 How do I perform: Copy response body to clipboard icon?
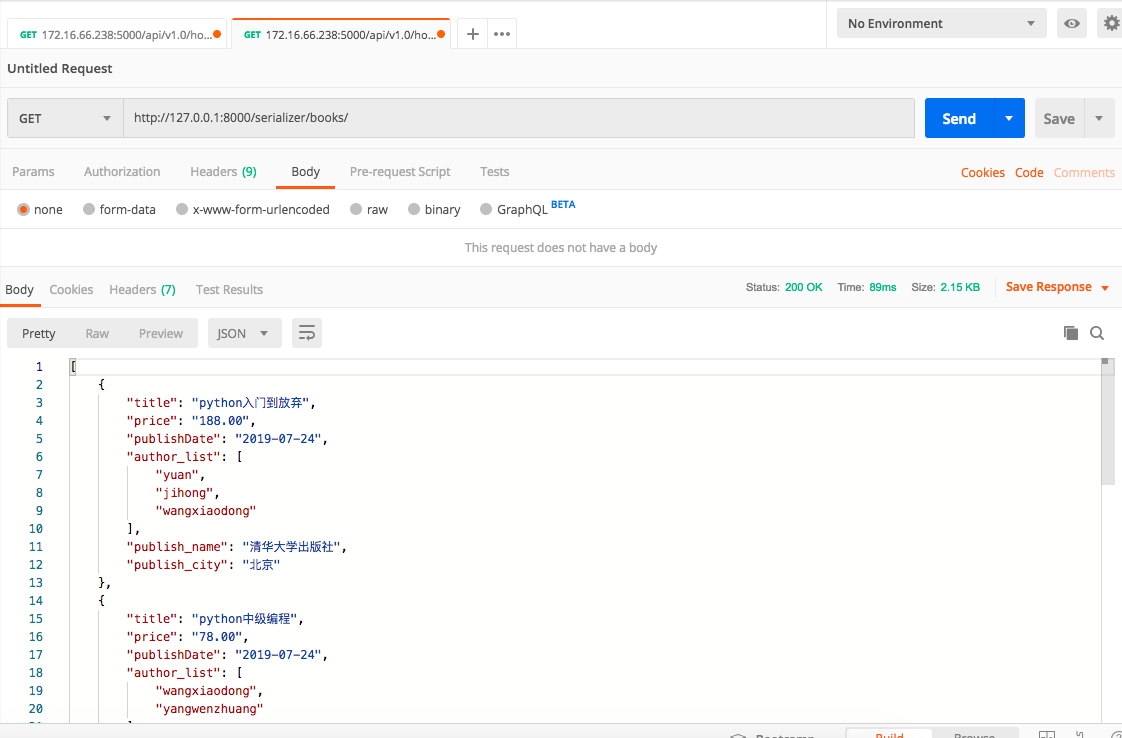pos(1070,333)
